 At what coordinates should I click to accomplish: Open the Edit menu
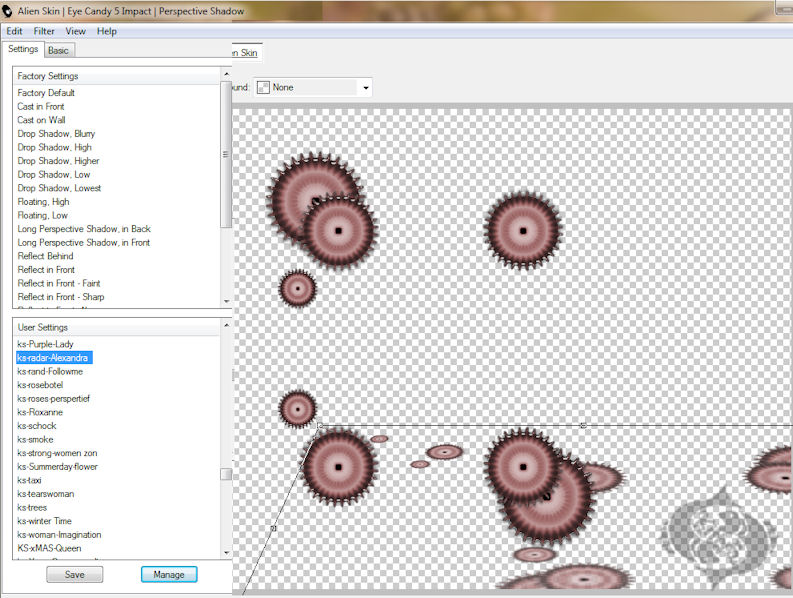click(14, 31)
